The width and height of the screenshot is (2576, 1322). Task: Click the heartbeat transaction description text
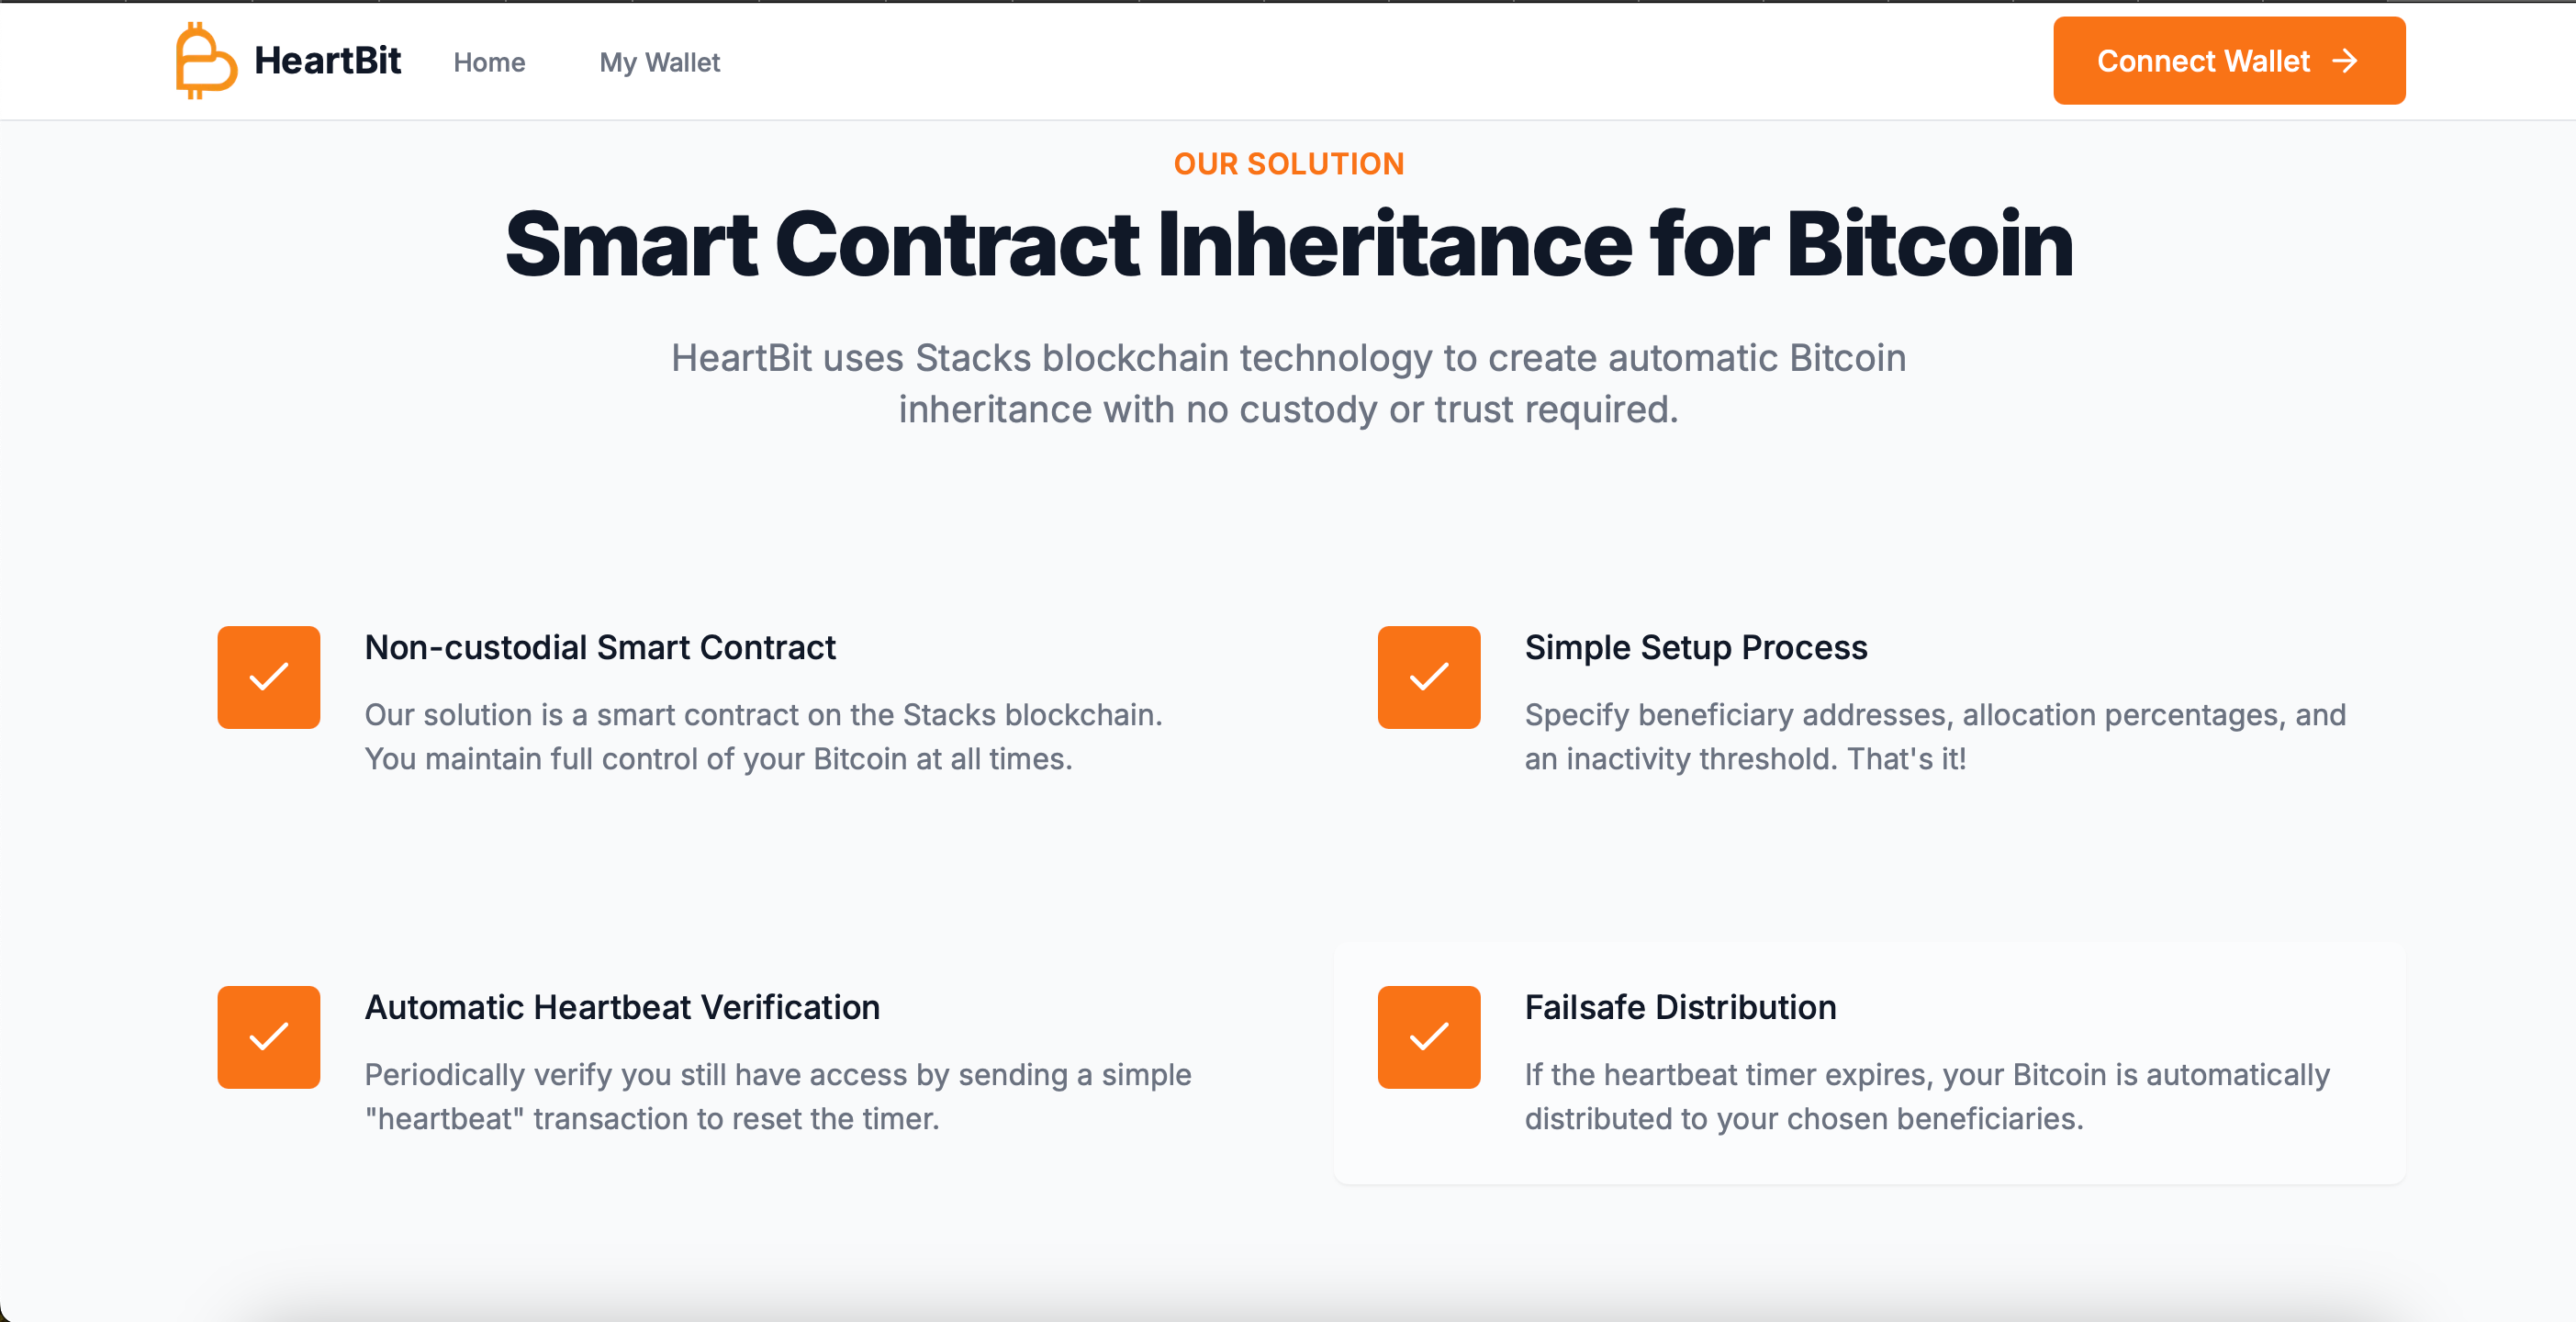click(777, 1096)
